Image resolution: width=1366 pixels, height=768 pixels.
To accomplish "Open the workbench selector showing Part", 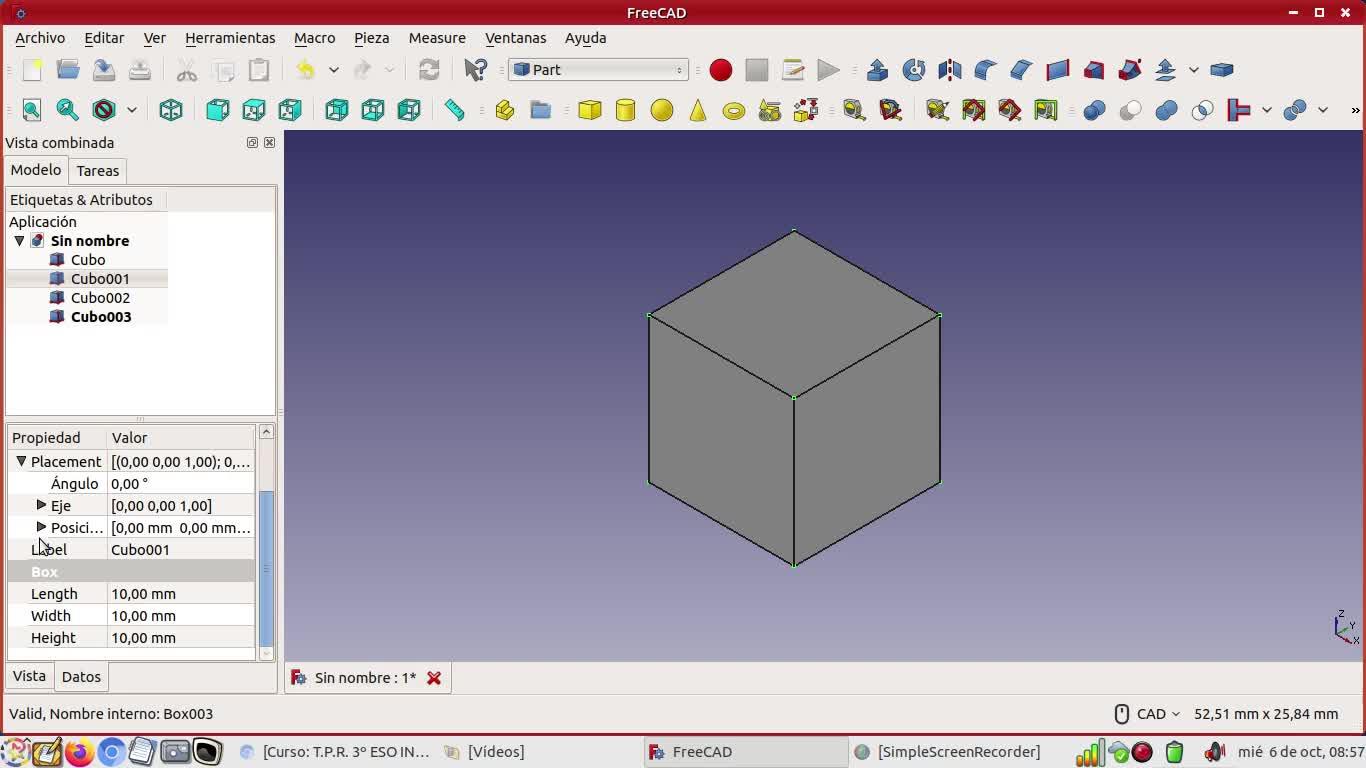I will pos(598,70).
